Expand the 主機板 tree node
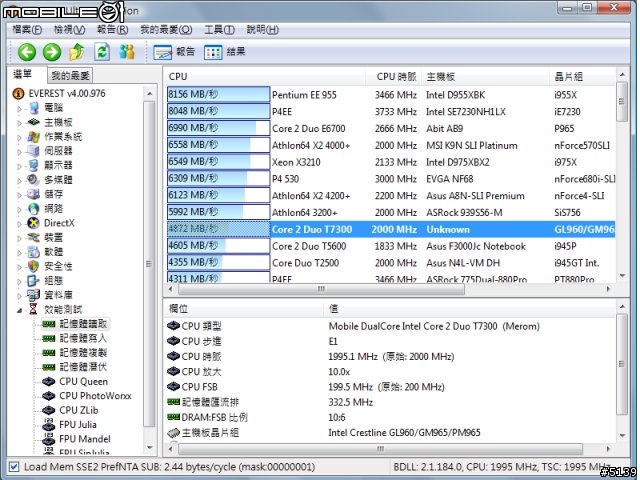 point(19,123)
